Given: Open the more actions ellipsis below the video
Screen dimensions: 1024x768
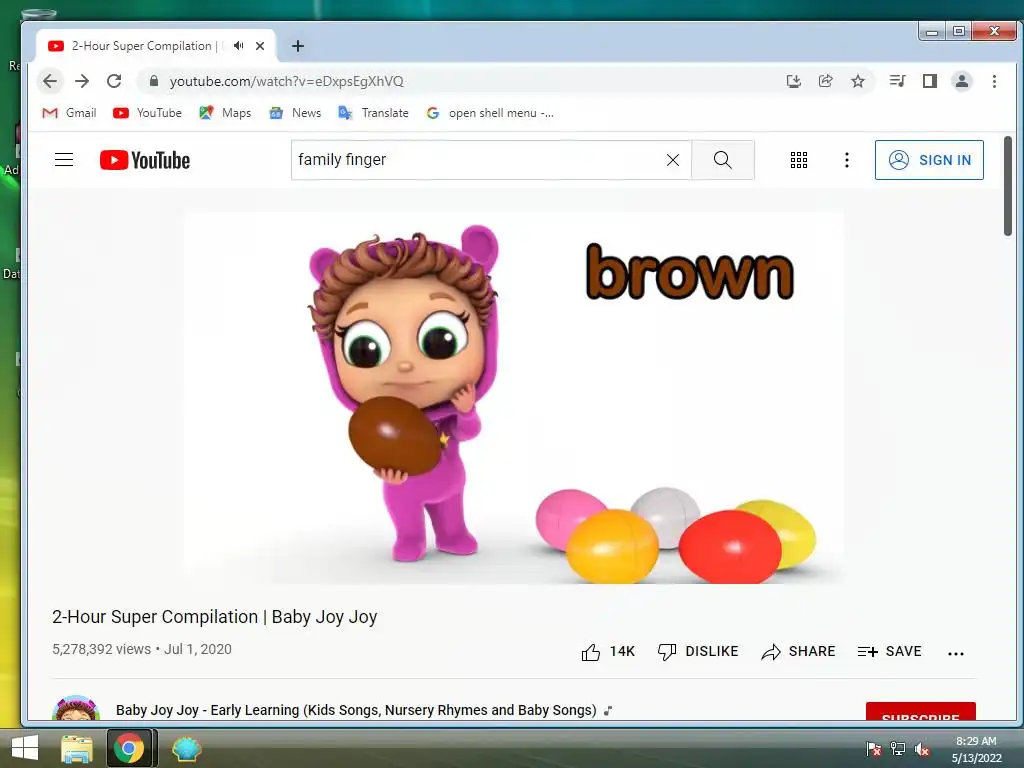Looking at the screenshot, I should tap(956, 653).
